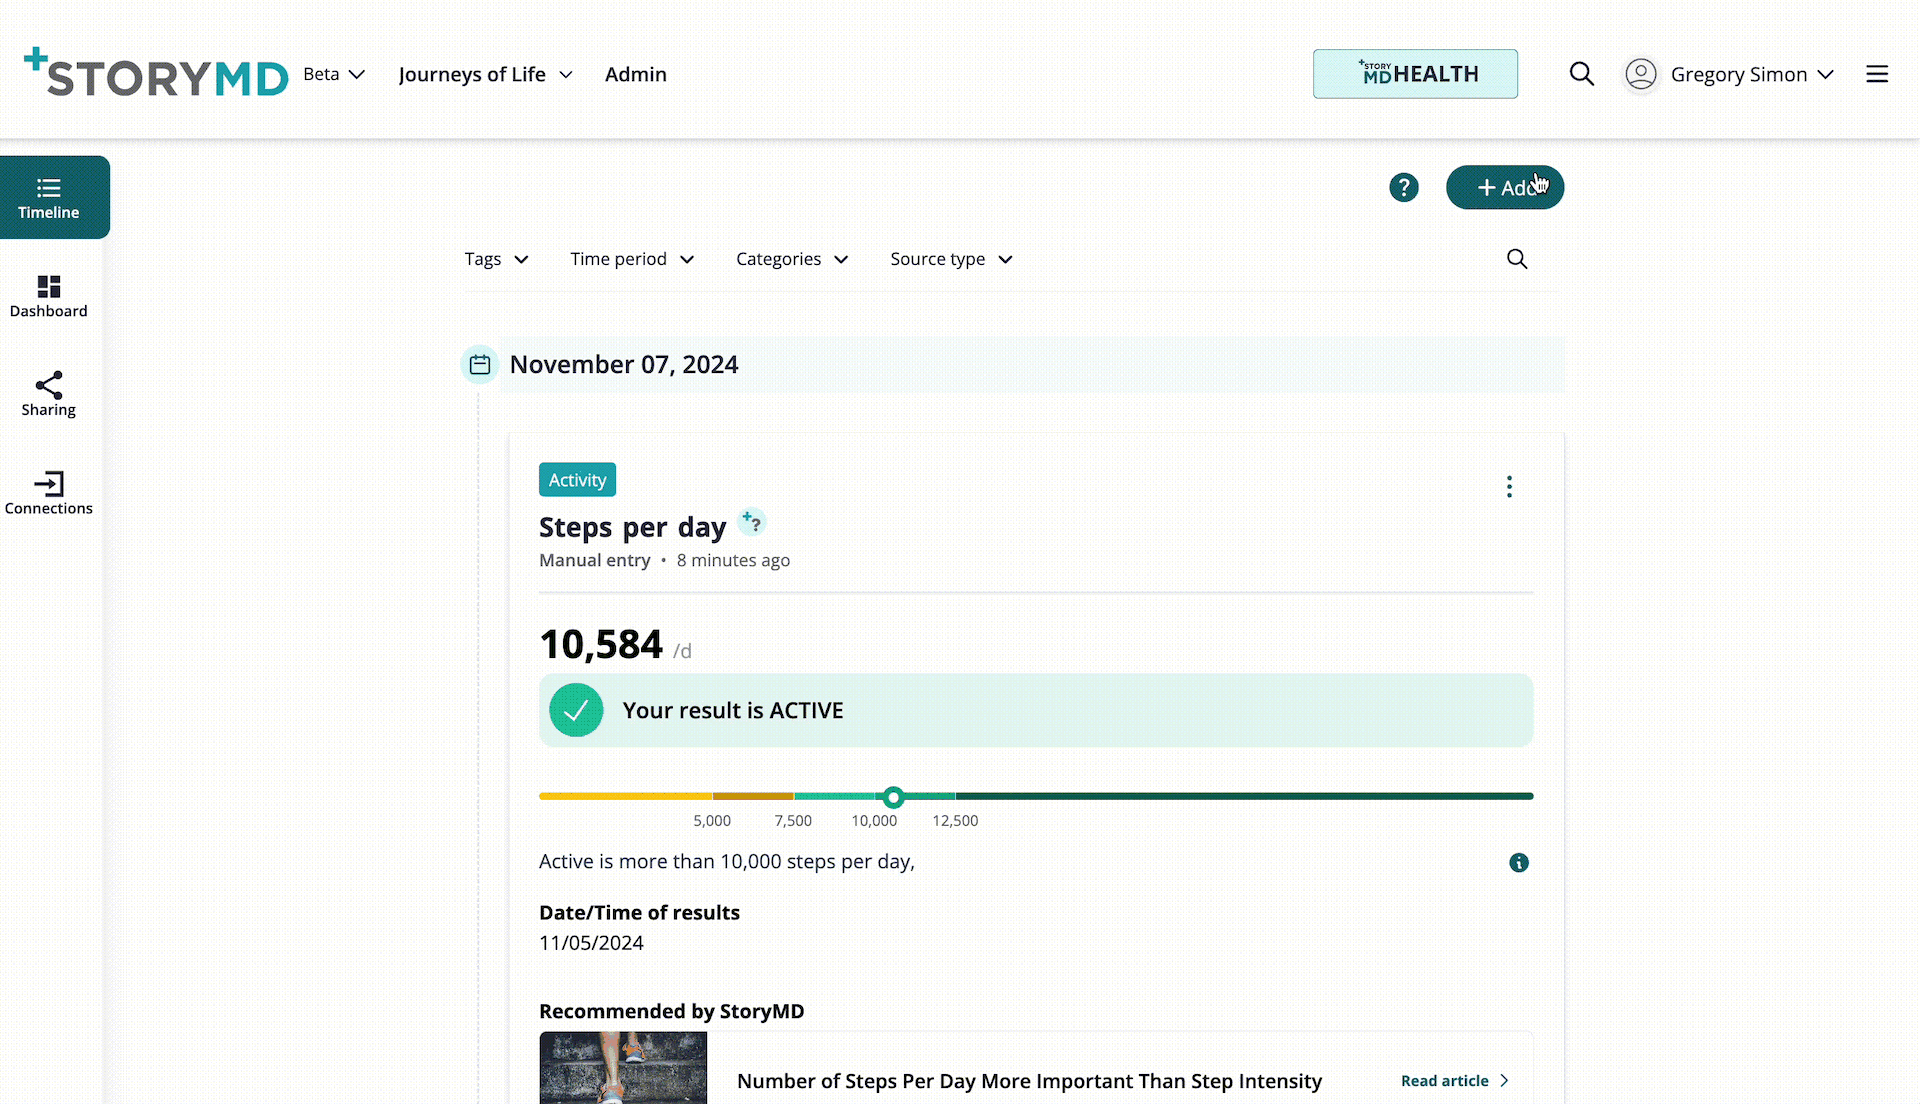
Task: Open the Timeline sidebar view
Action: [x=49, y=197]
